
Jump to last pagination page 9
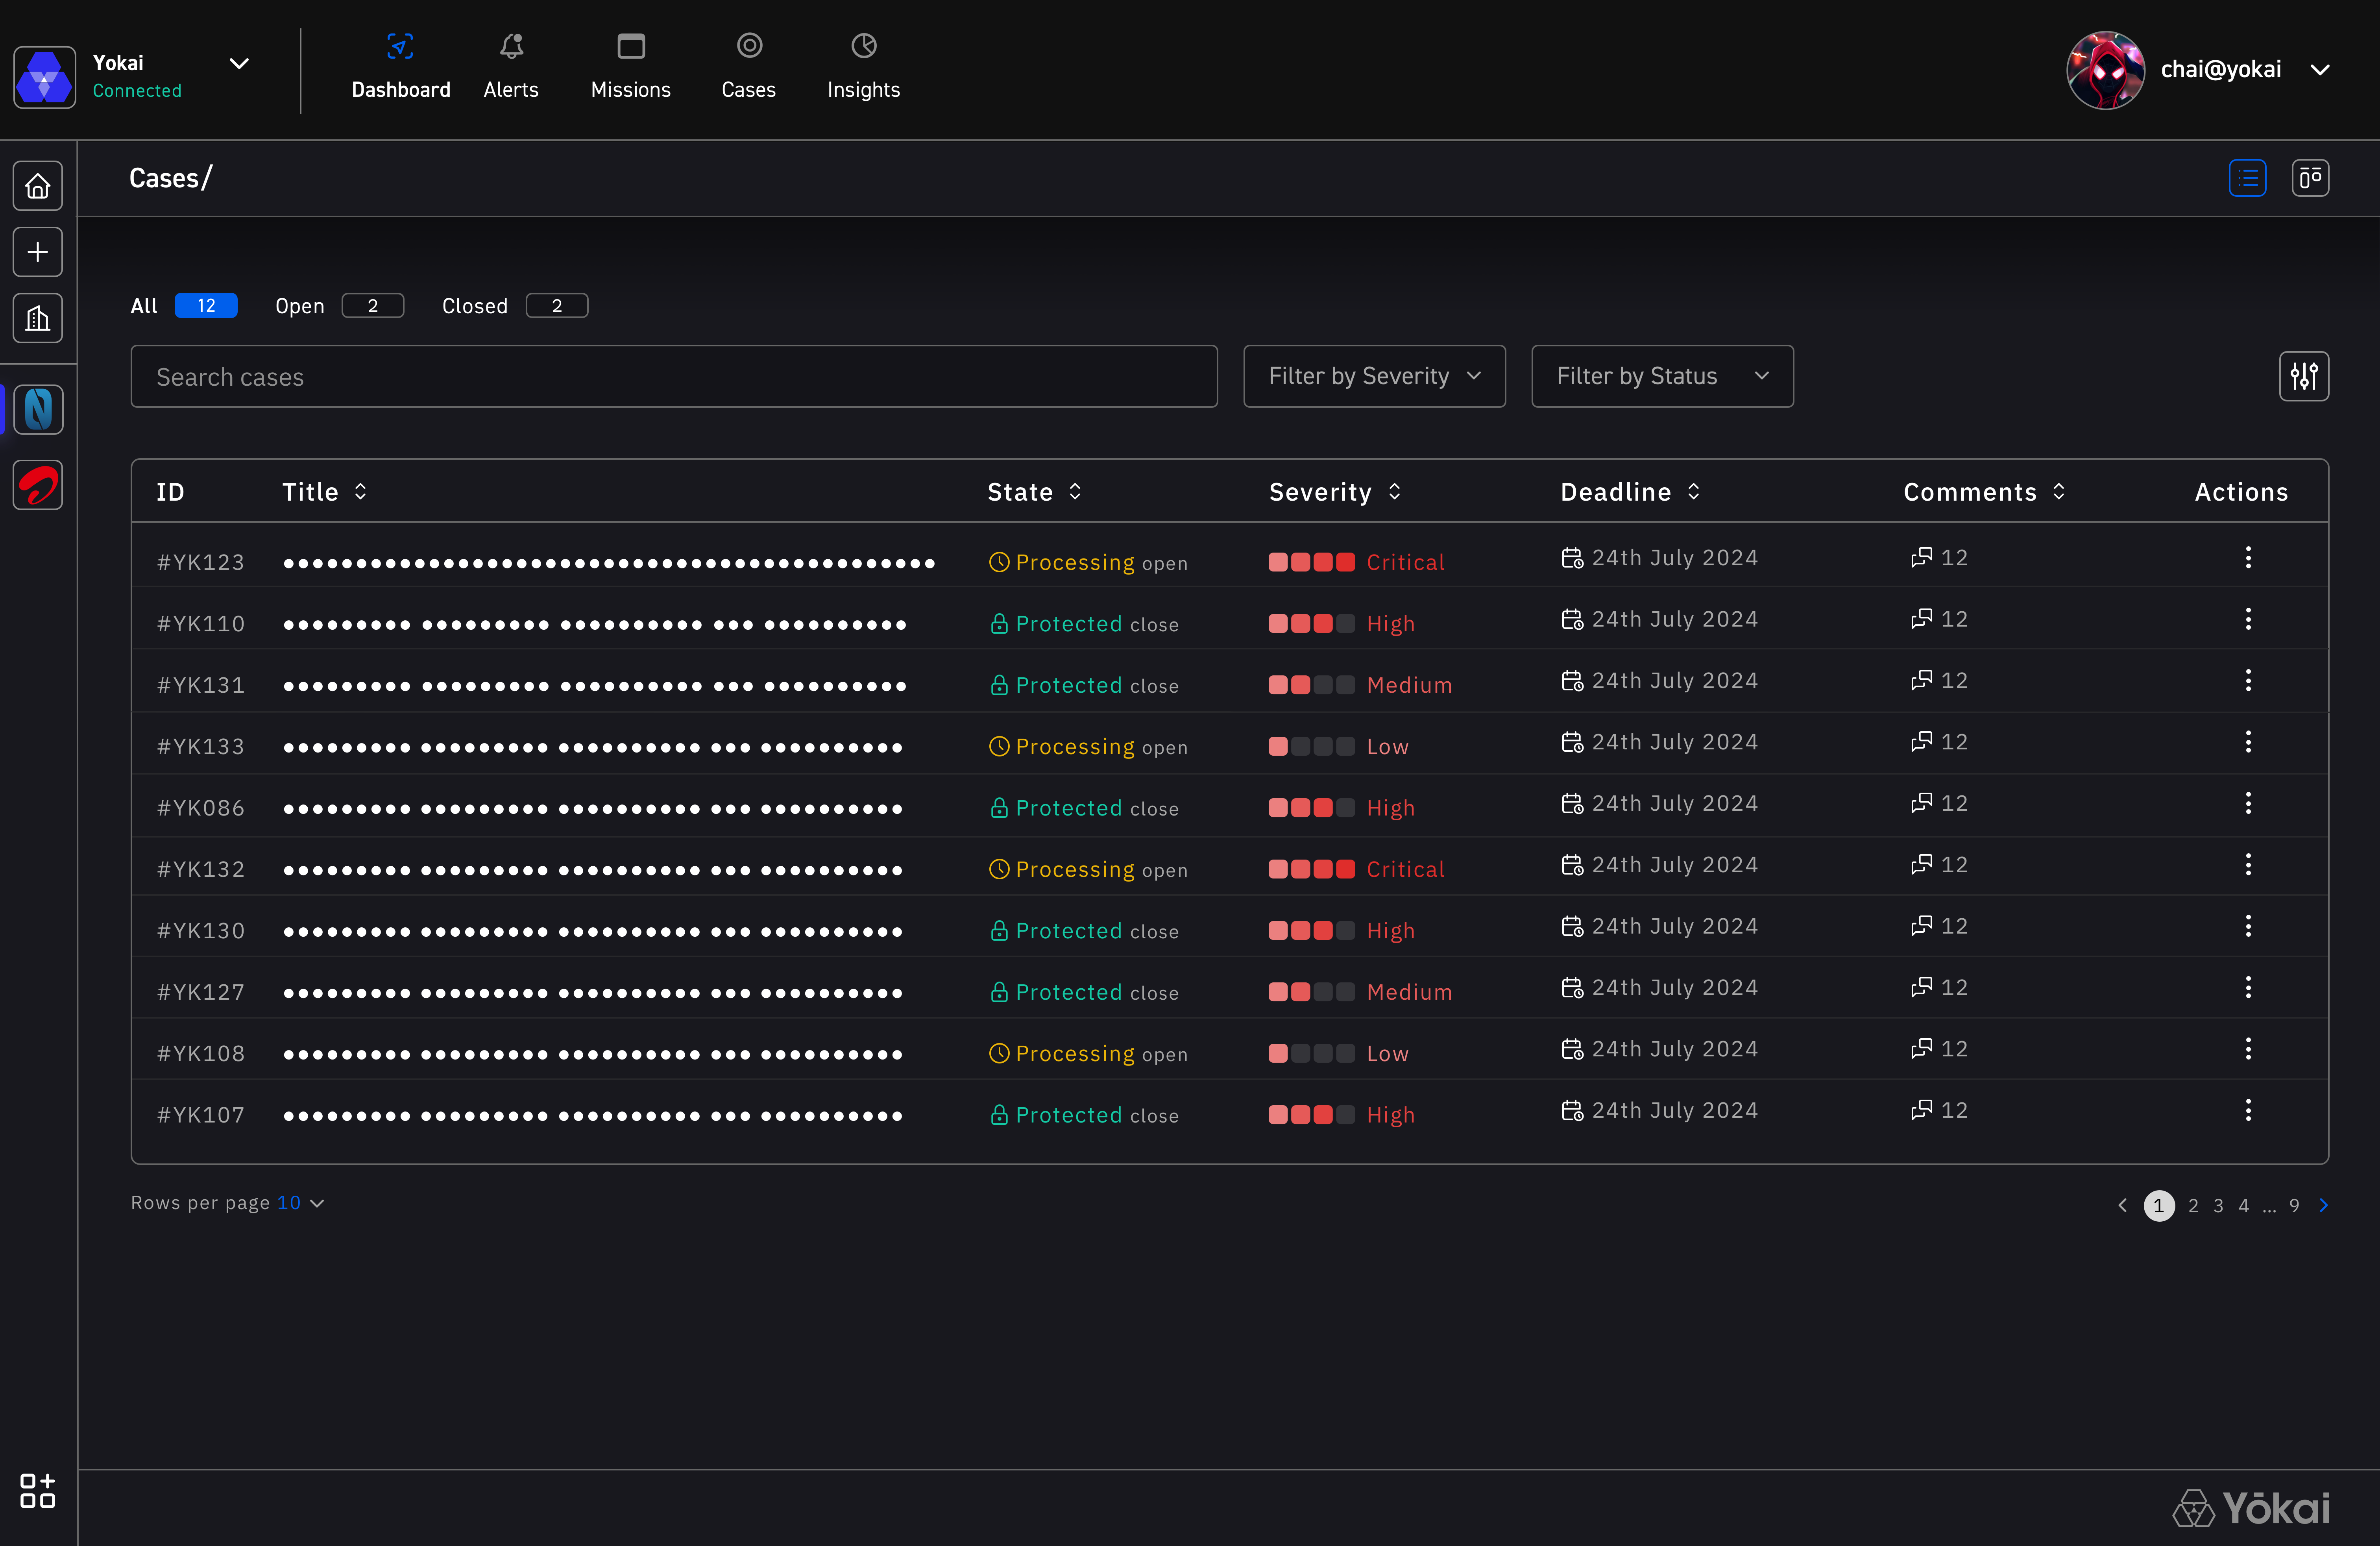coord(2294,1206)
